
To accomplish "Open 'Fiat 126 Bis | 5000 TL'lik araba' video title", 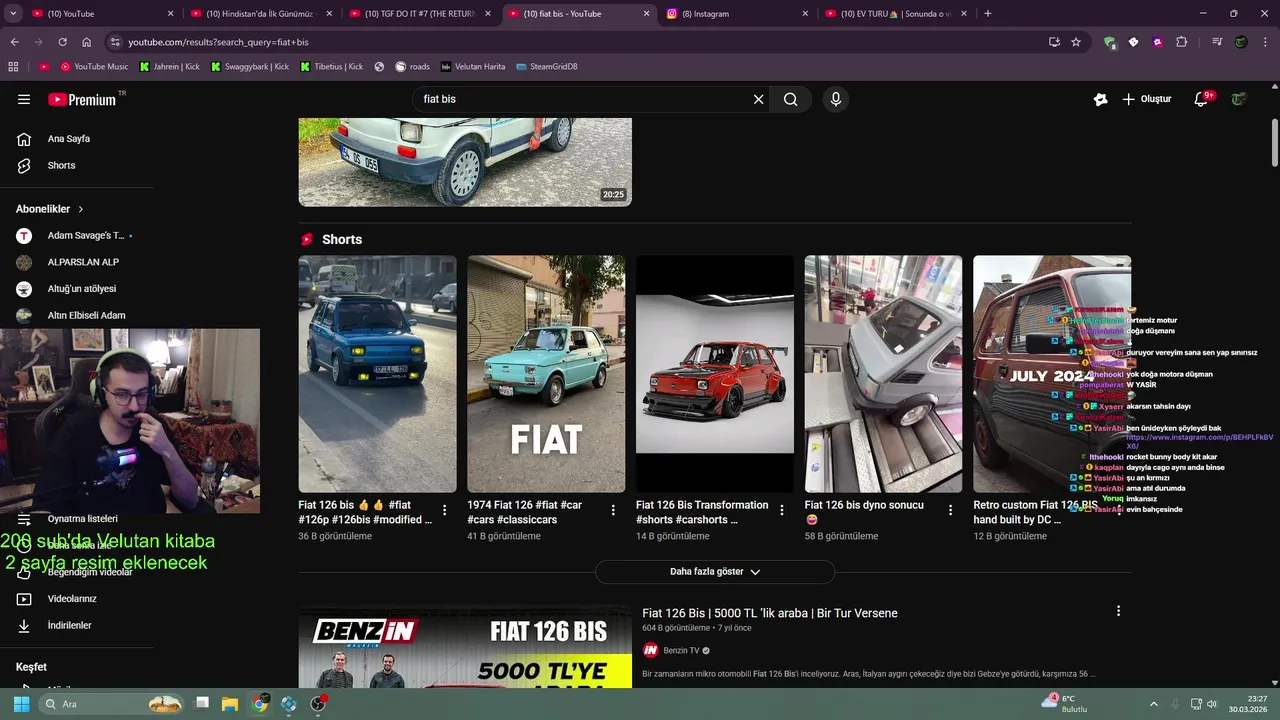I will point(770,613).
